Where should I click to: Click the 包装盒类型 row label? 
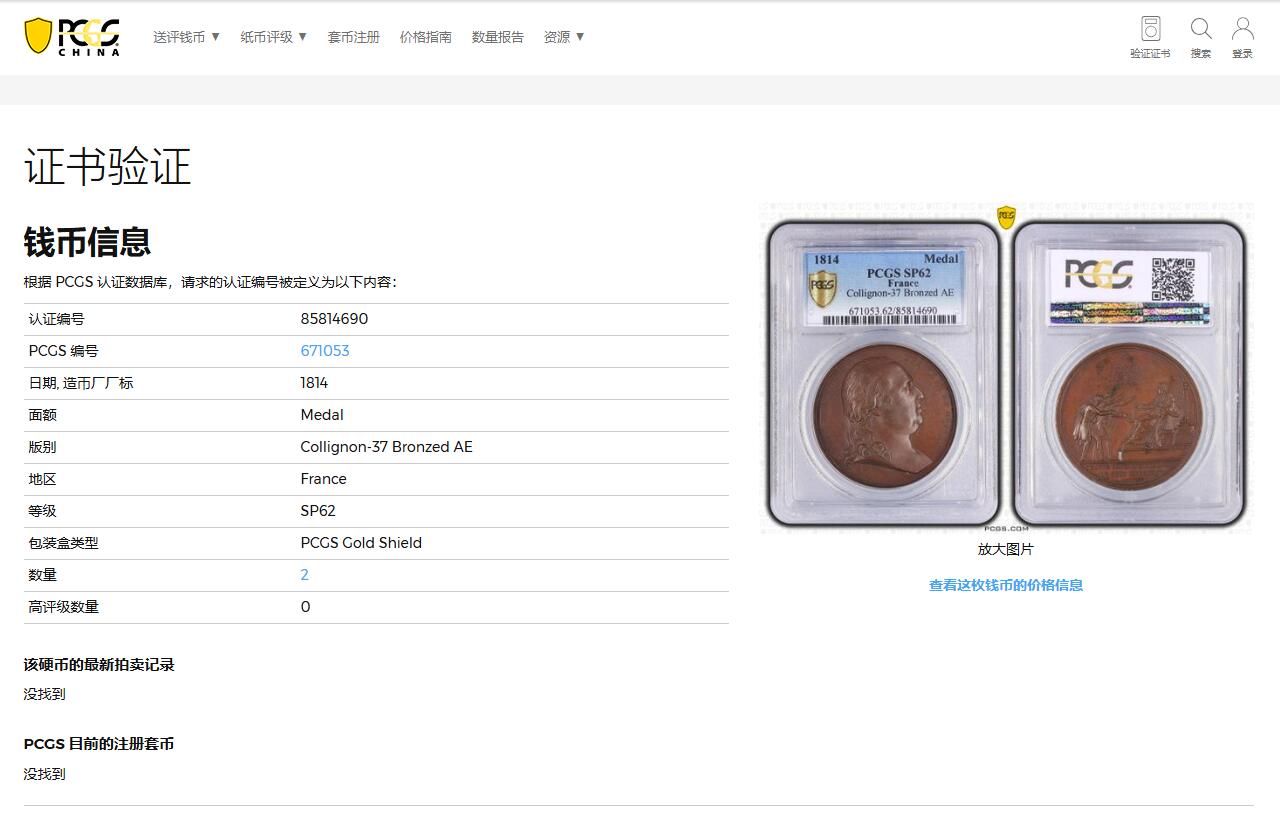[x=63, y=543]
